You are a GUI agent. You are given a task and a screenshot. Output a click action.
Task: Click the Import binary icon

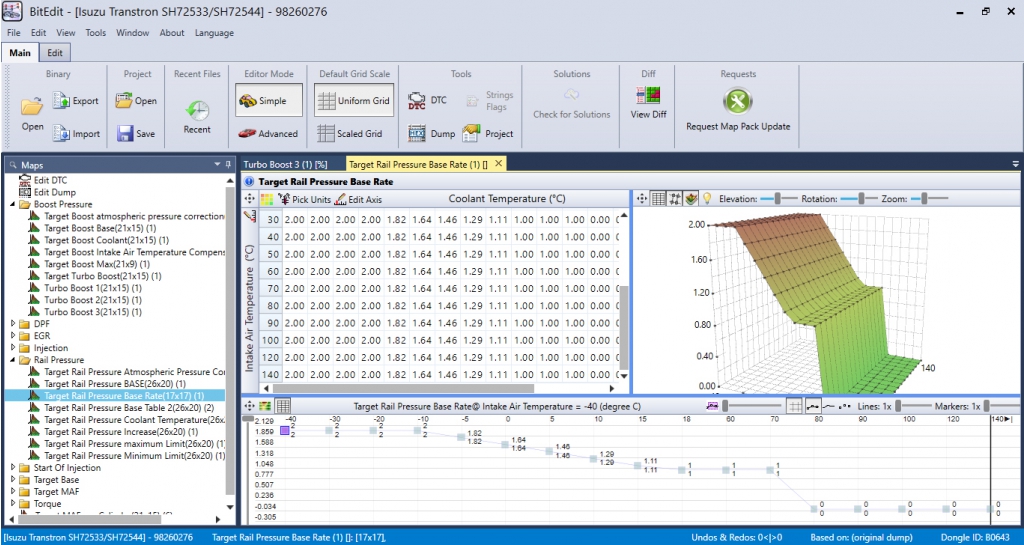pyautogui.click(x=61, y=133)
